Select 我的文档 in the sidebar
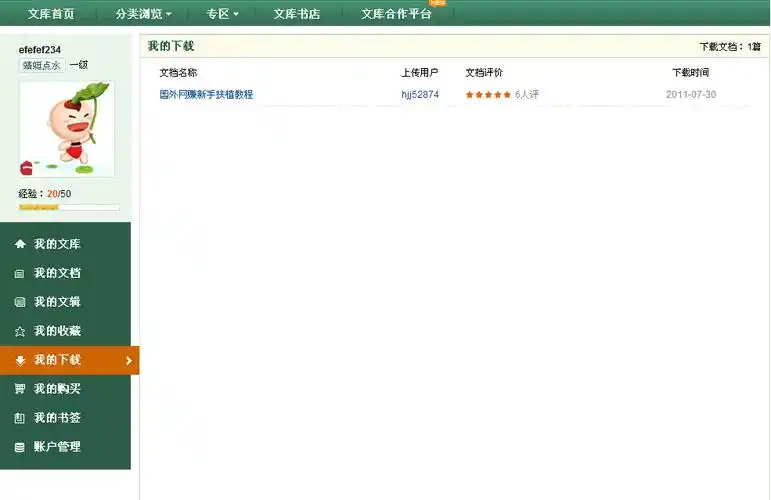 point(65,273)
